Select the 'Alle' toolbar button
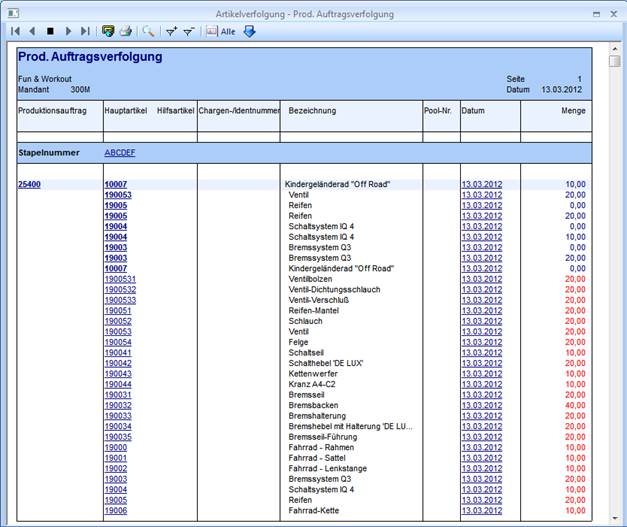627x527 pixels. 220,32
